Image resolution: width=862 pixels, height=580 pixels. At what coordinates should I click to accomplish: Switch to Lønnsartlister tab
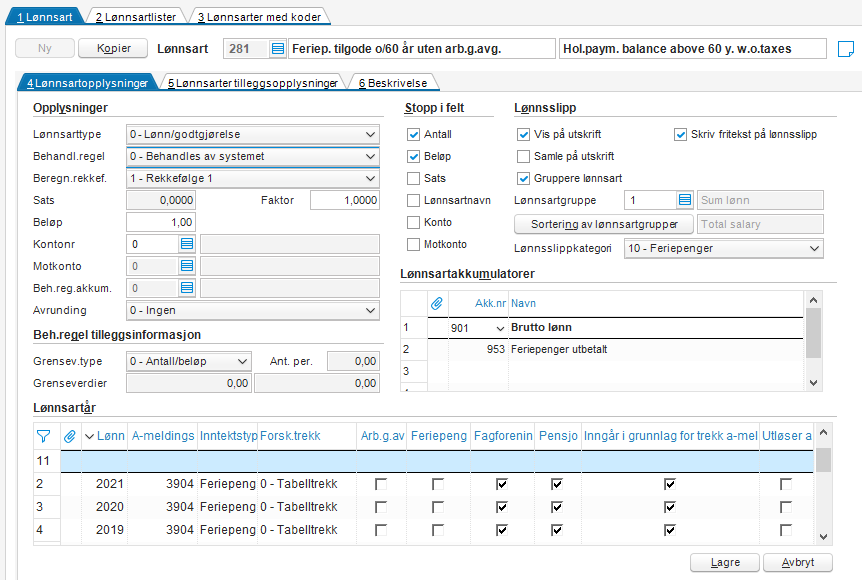pyautogui.click(x=136, y=17)
